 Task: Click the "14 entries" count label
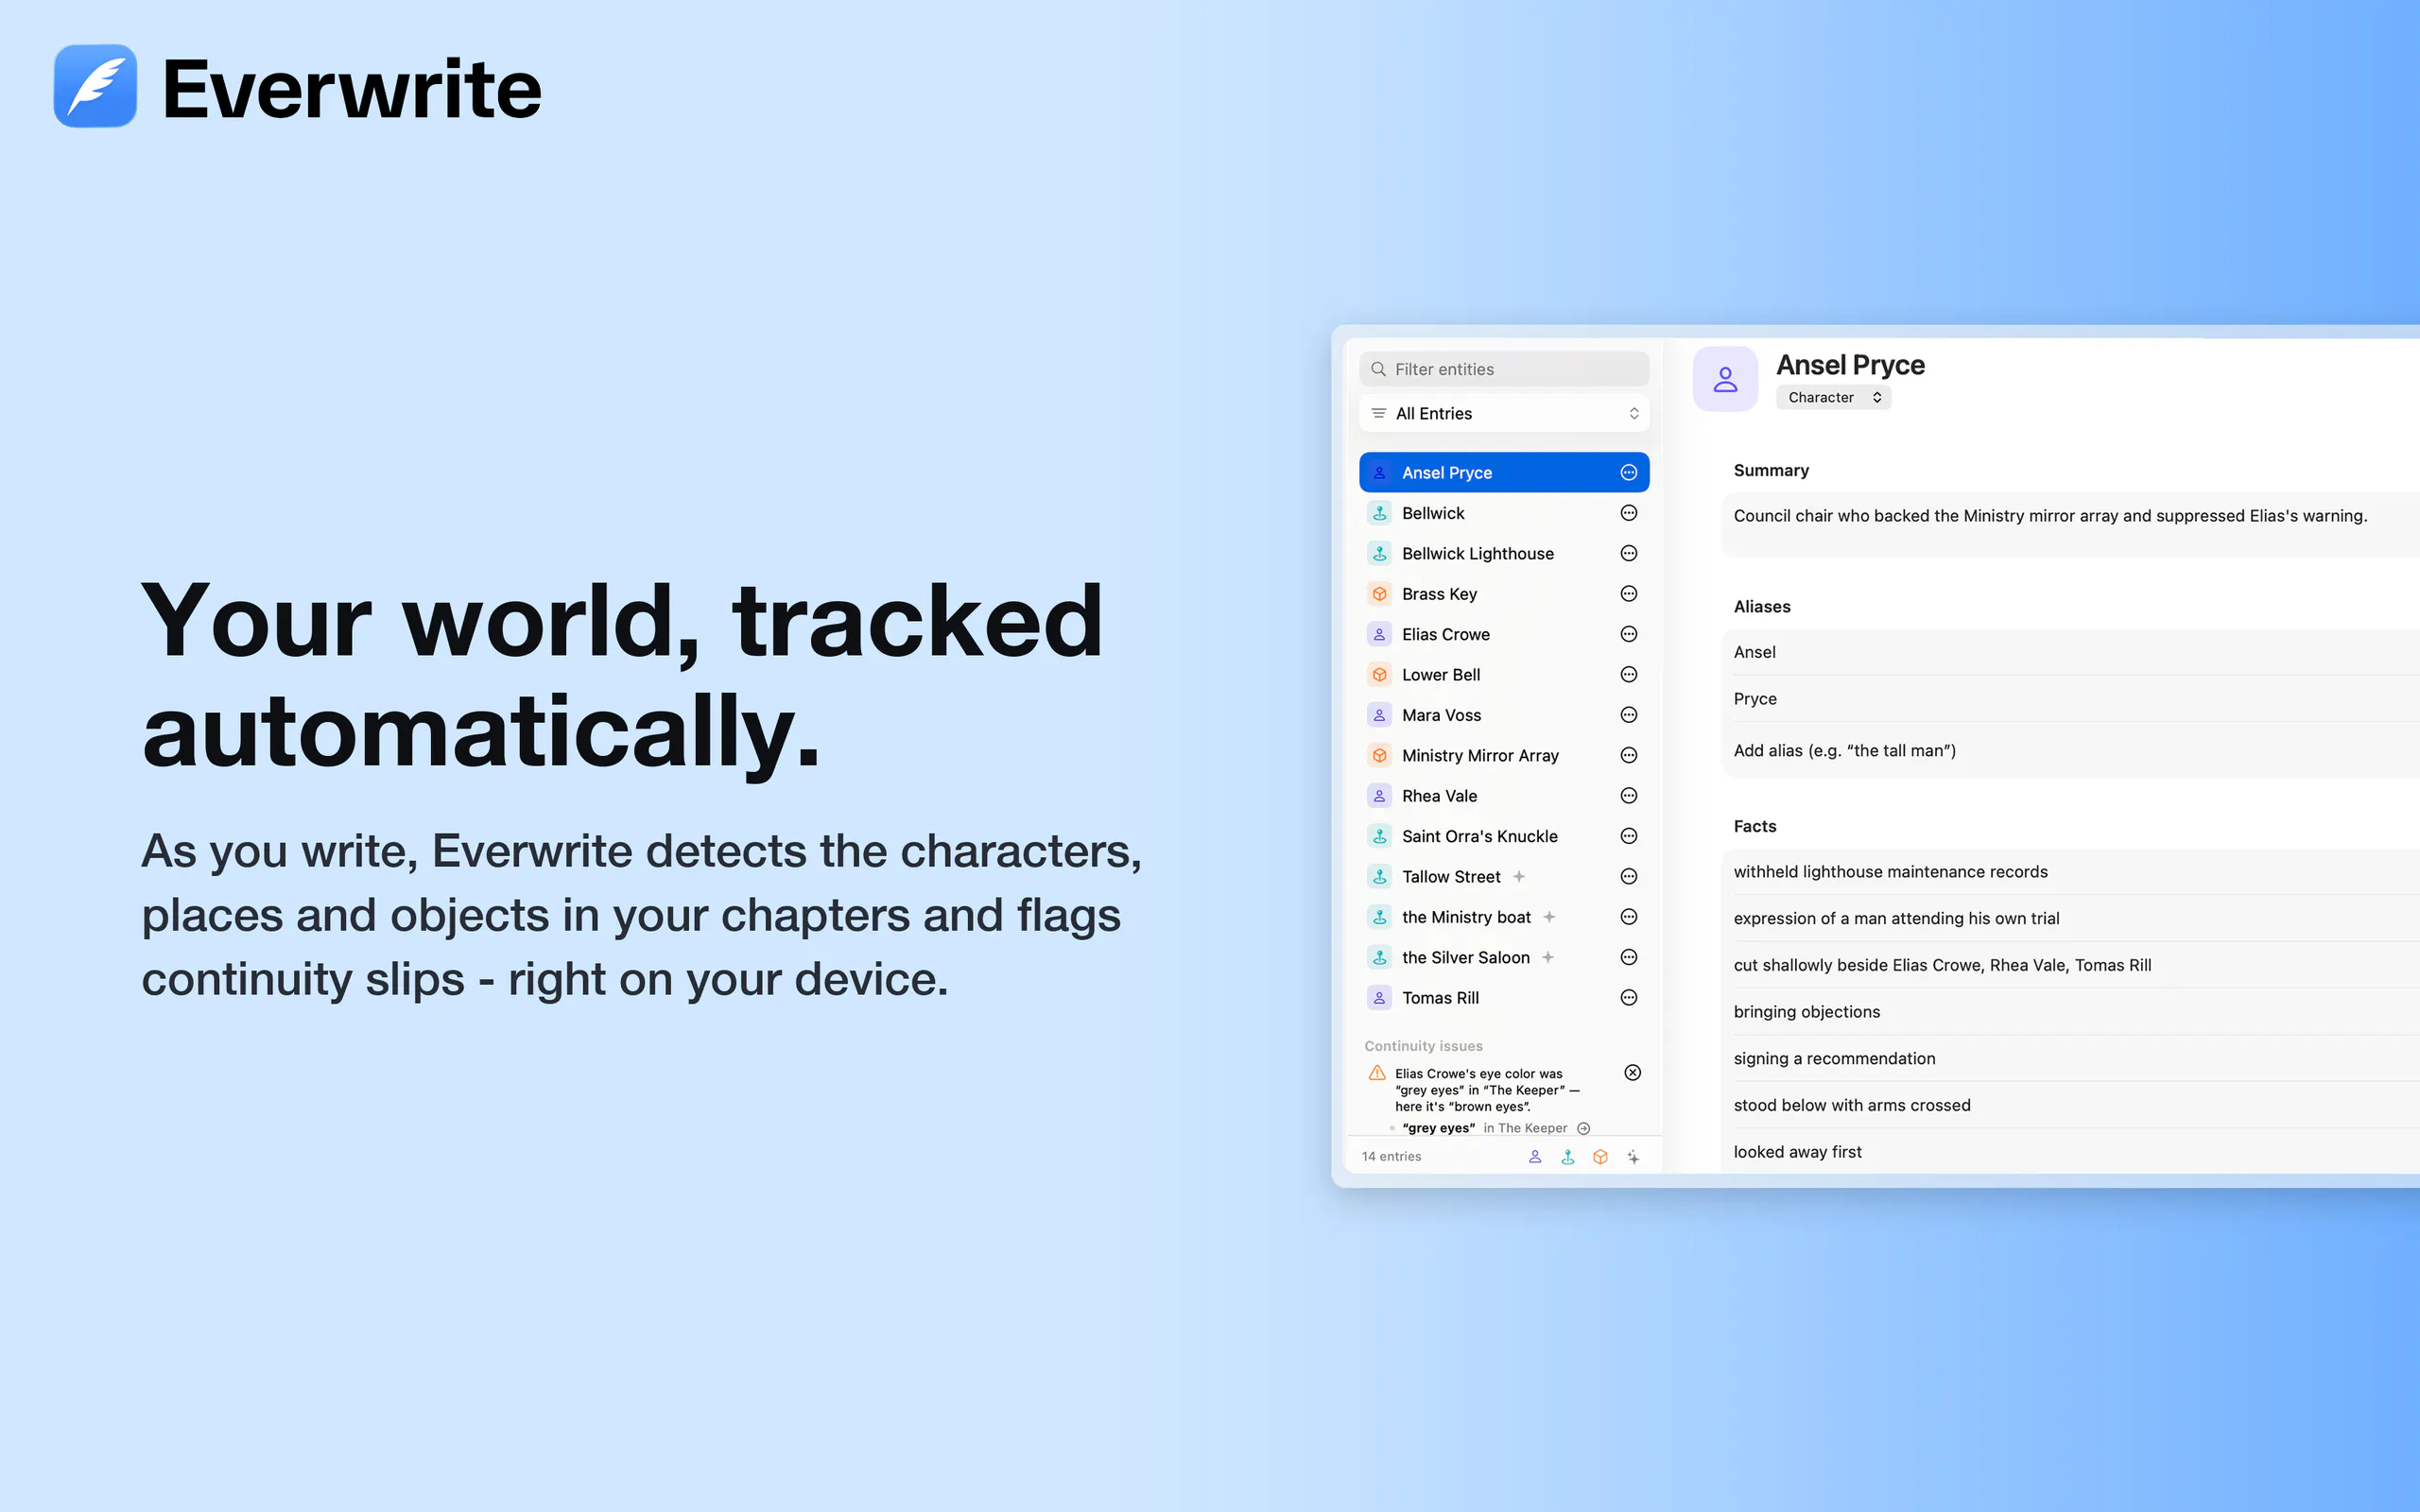coord(1391,1157)
